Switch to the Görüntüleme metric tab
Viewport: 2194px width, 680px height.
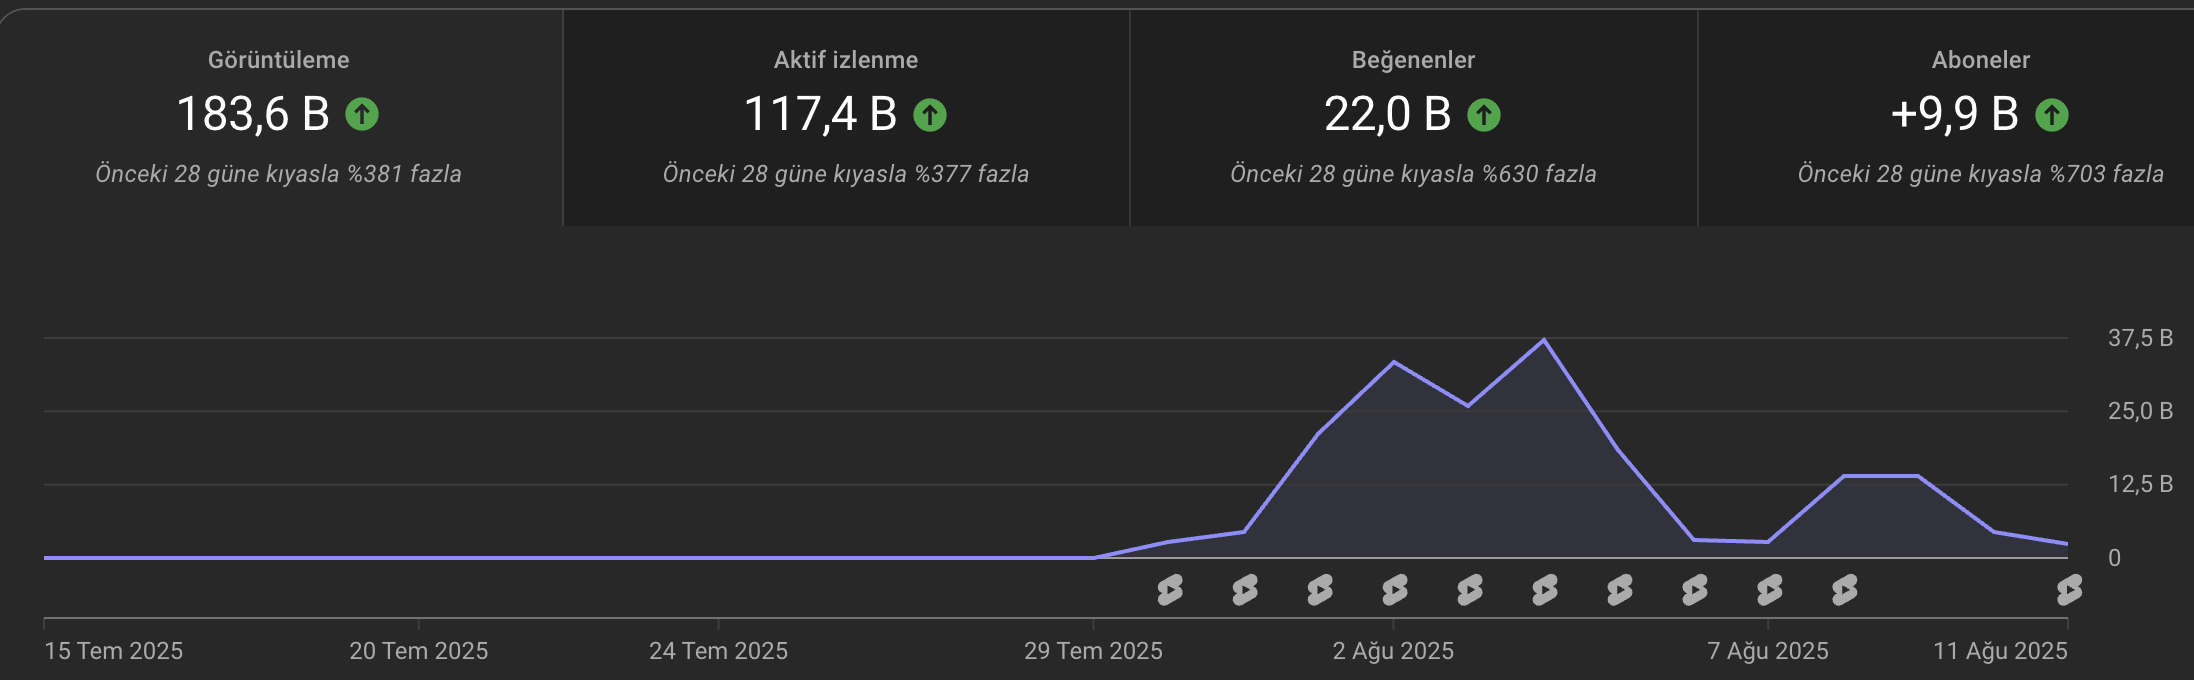point(278,60)
